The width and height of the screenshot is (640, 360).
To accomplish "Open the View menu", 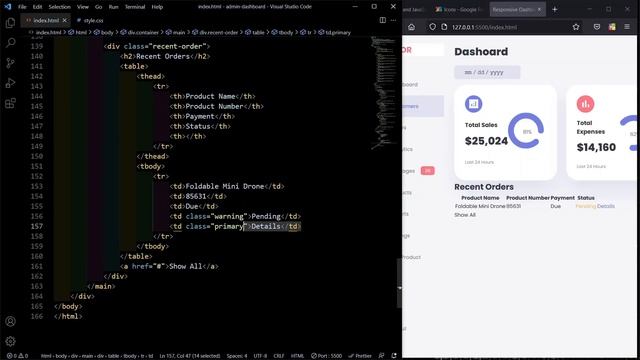I will [82, 7].
